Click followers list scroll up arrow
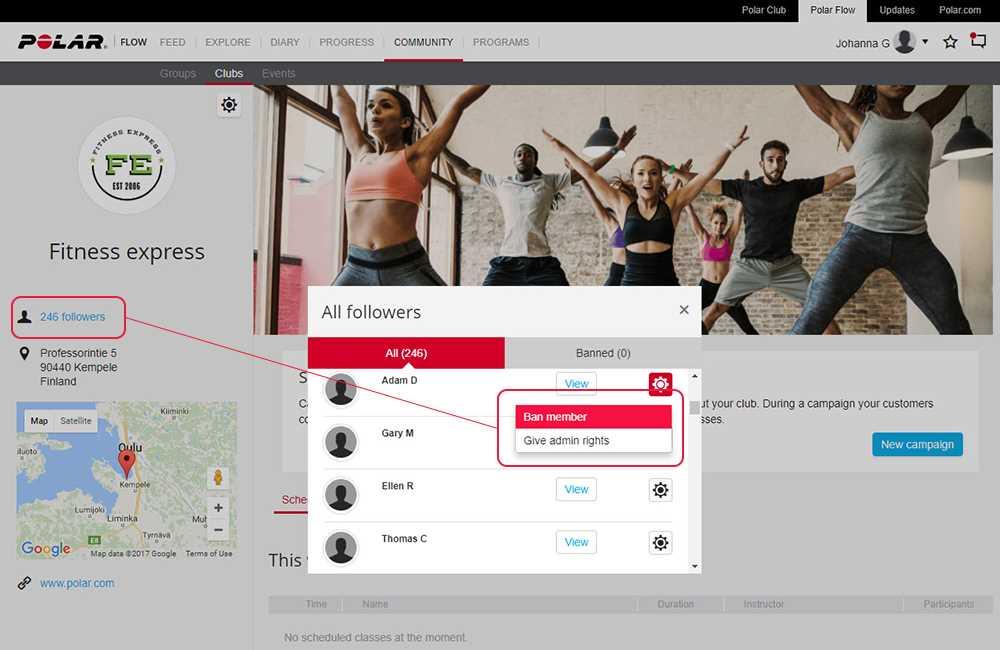Image resolution: width=1000 pixels, height=650 pixels. [x=695, y=376]
